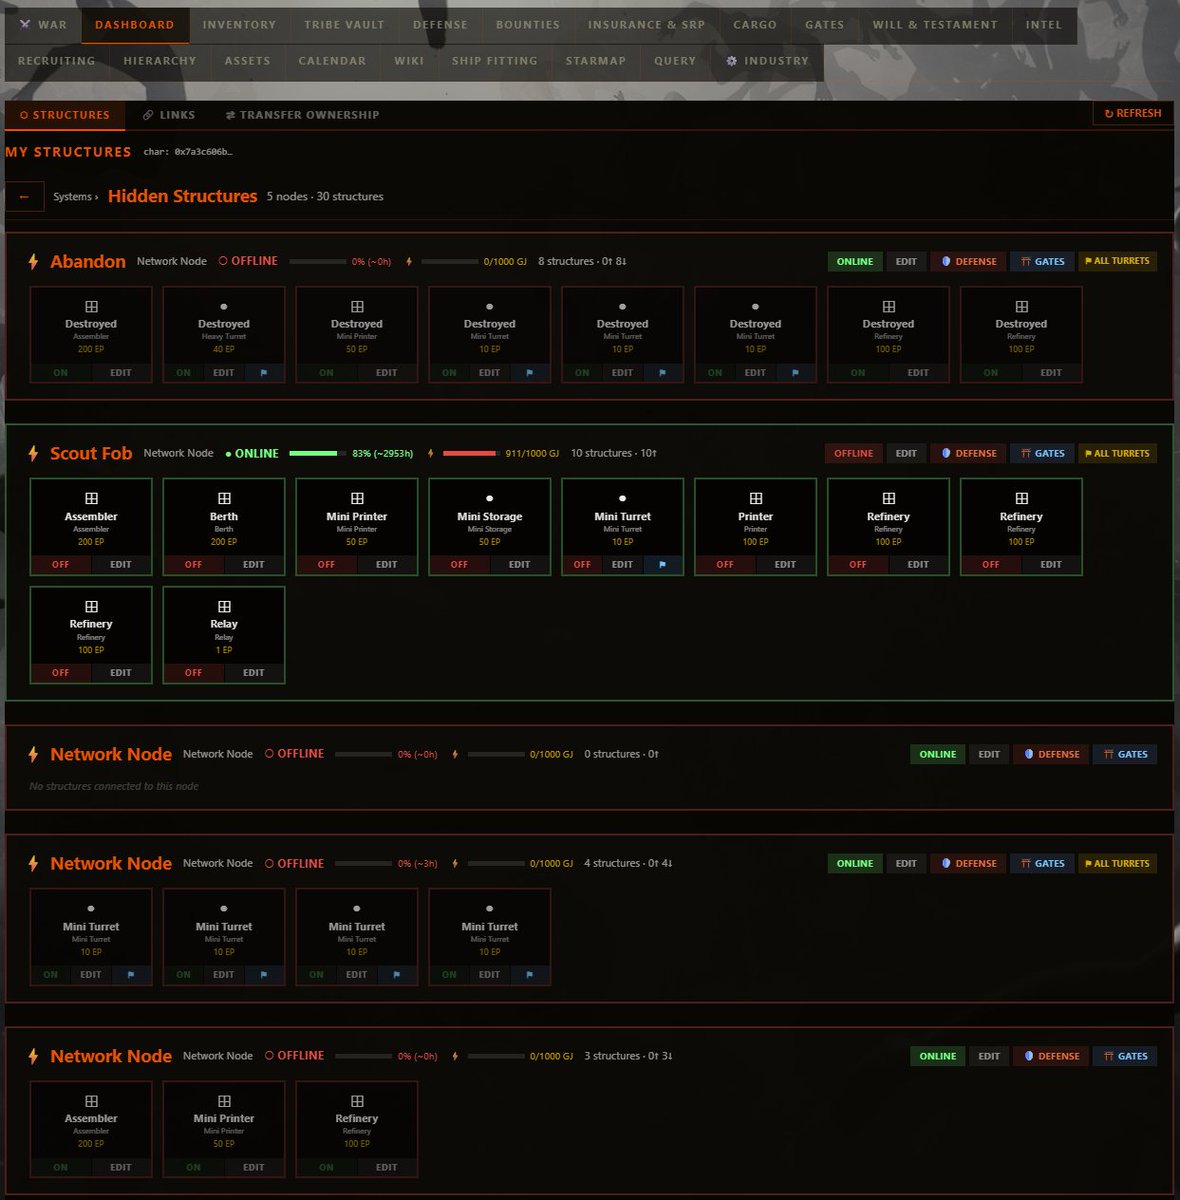Click the Abandon 0% fuel bar
The image size is (1180, 1200).
317,262
